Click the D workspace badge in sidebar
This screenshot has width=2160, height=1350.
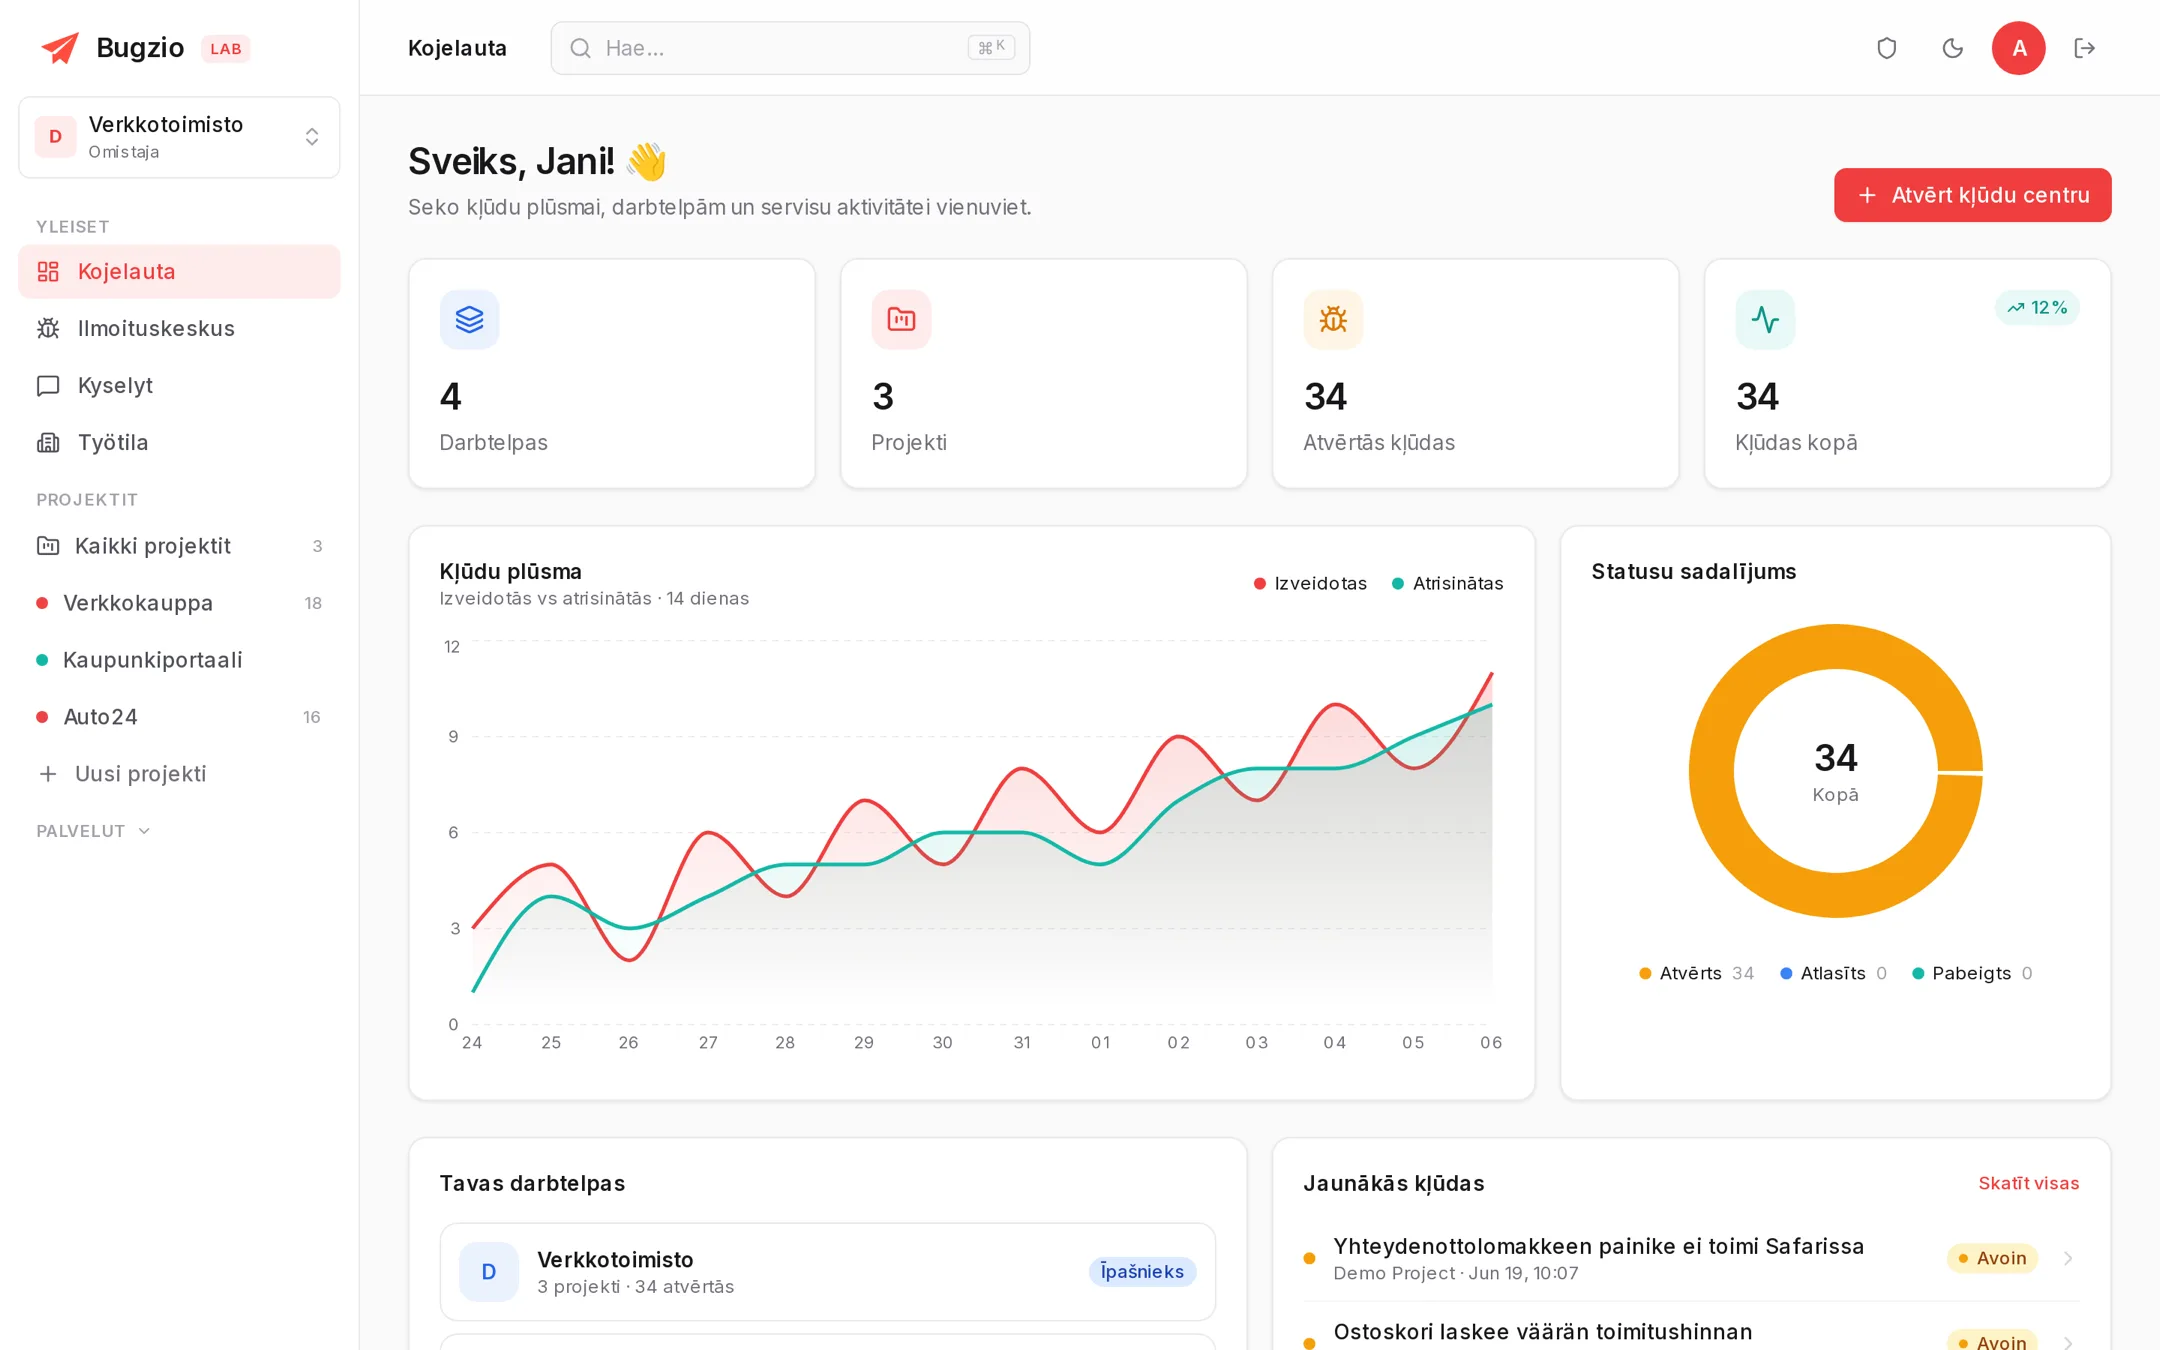55,137
